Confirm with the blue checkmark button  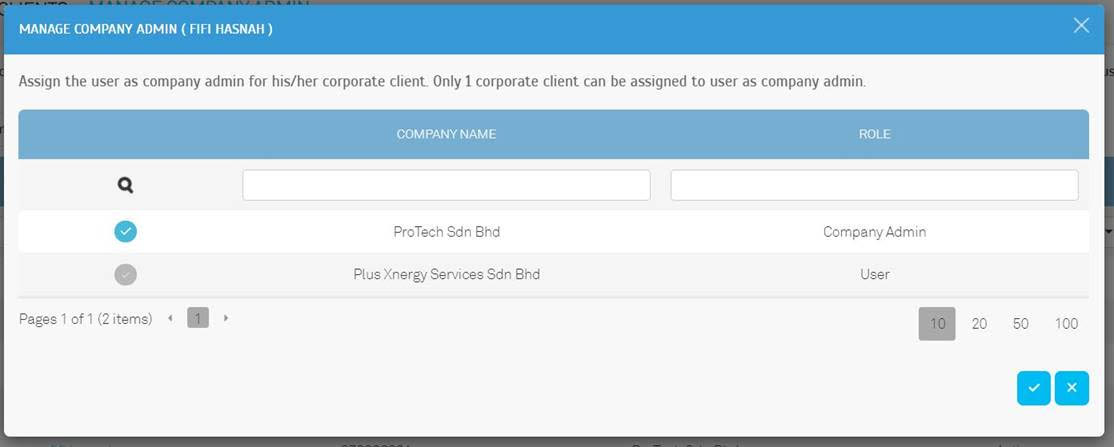click(1034, 388)
